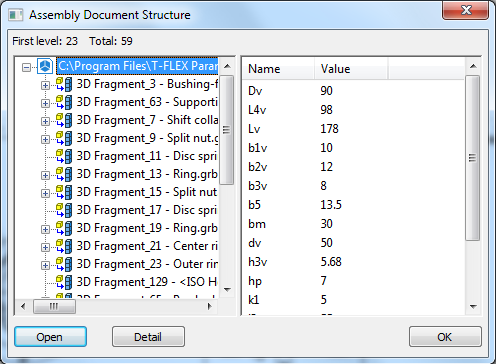Click the tree scroll down arrow
Viewport: 496px width, 364px height.
[x=227, y=289]
